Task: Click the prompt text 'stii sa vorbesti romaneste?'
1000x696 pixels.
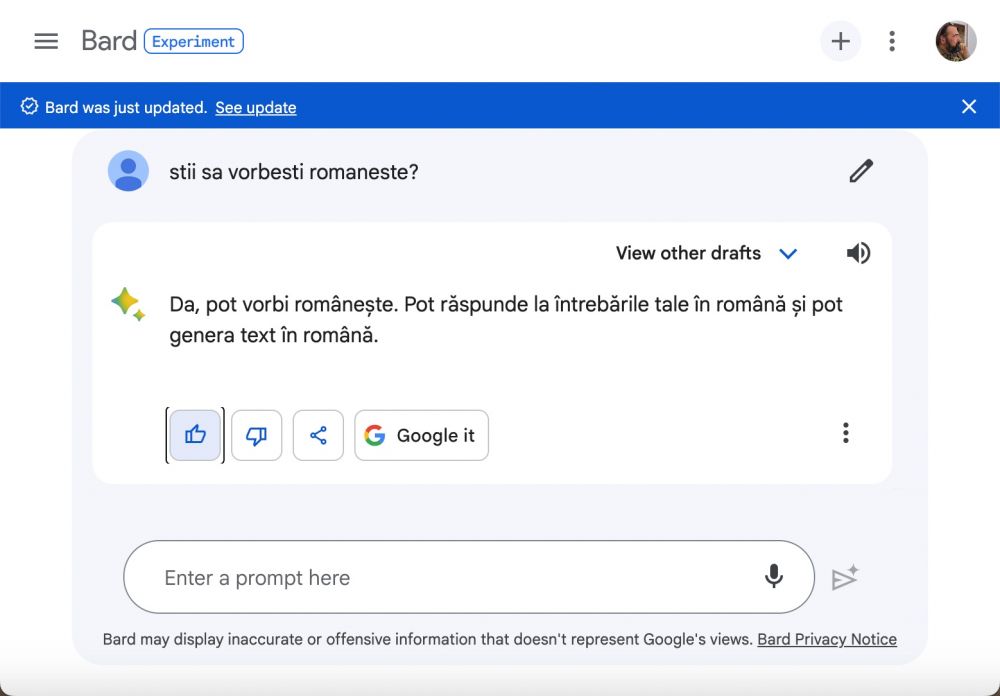Action: [x=293, y=172]
